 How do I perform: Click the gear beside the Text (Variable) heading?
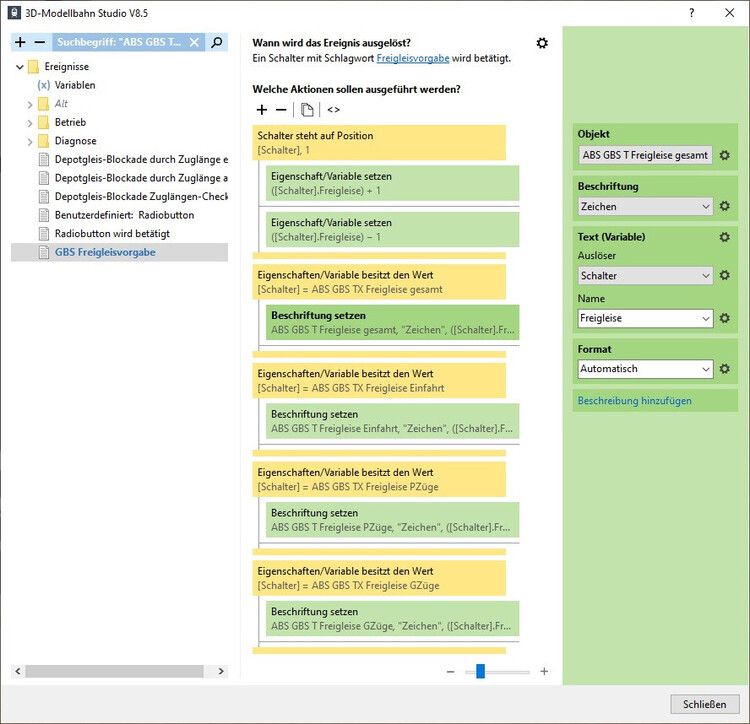725,237
